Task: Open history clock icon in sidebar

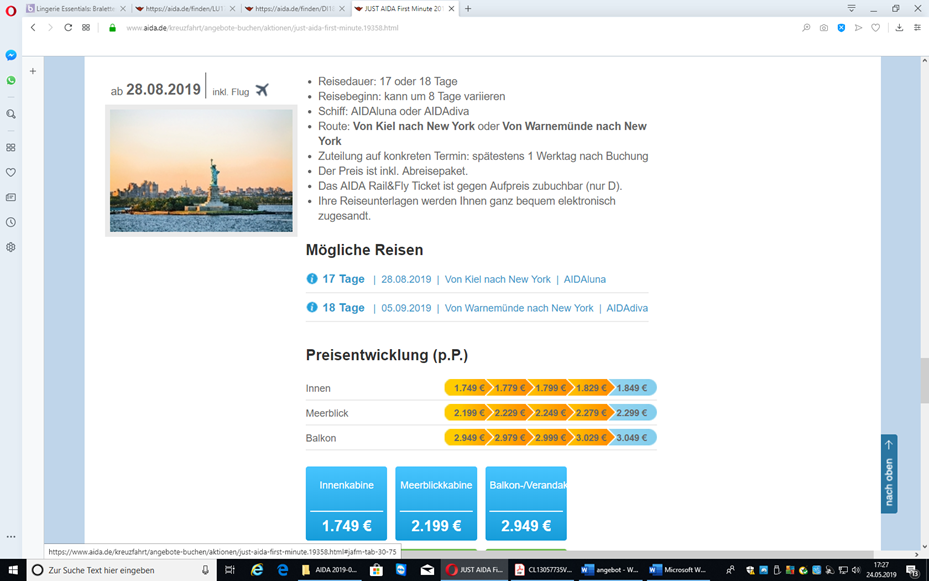Action: pyautogui.click(x=11, y=222)
